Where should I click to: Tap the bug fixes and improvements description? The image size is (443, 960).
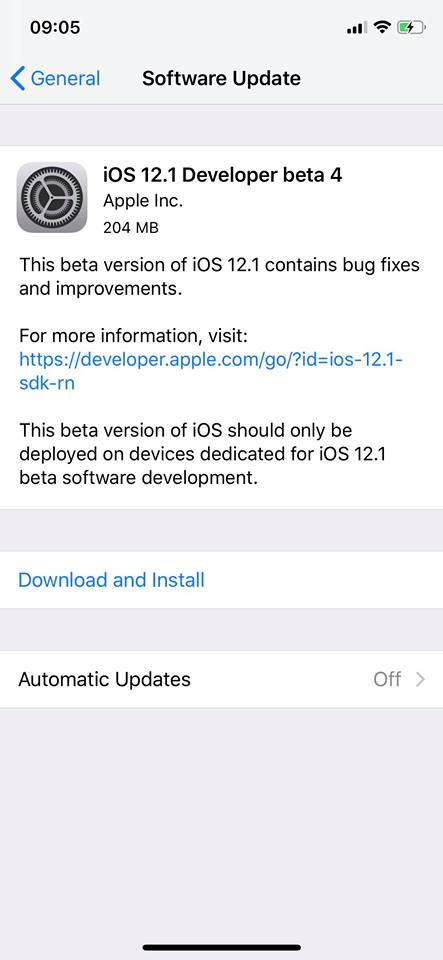[220, 277]
